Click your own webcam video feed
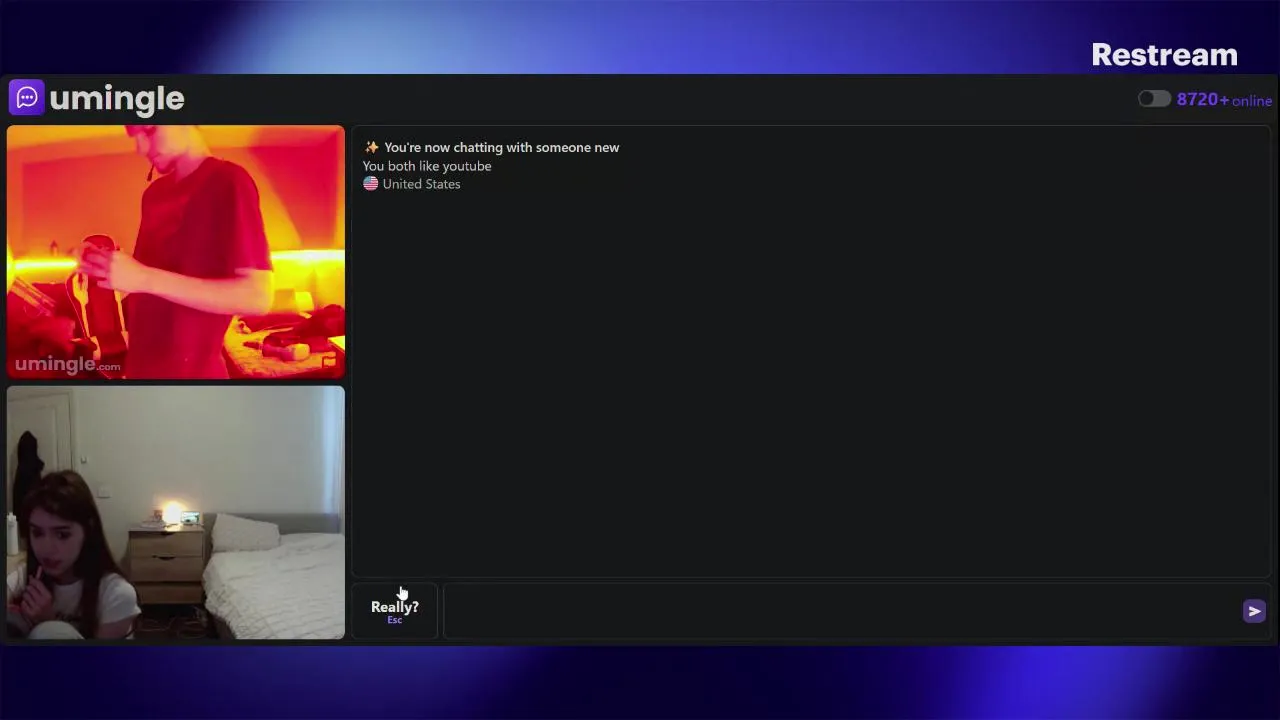The width and height of the screenshot is (1280, 720). [x=176, y=512]
